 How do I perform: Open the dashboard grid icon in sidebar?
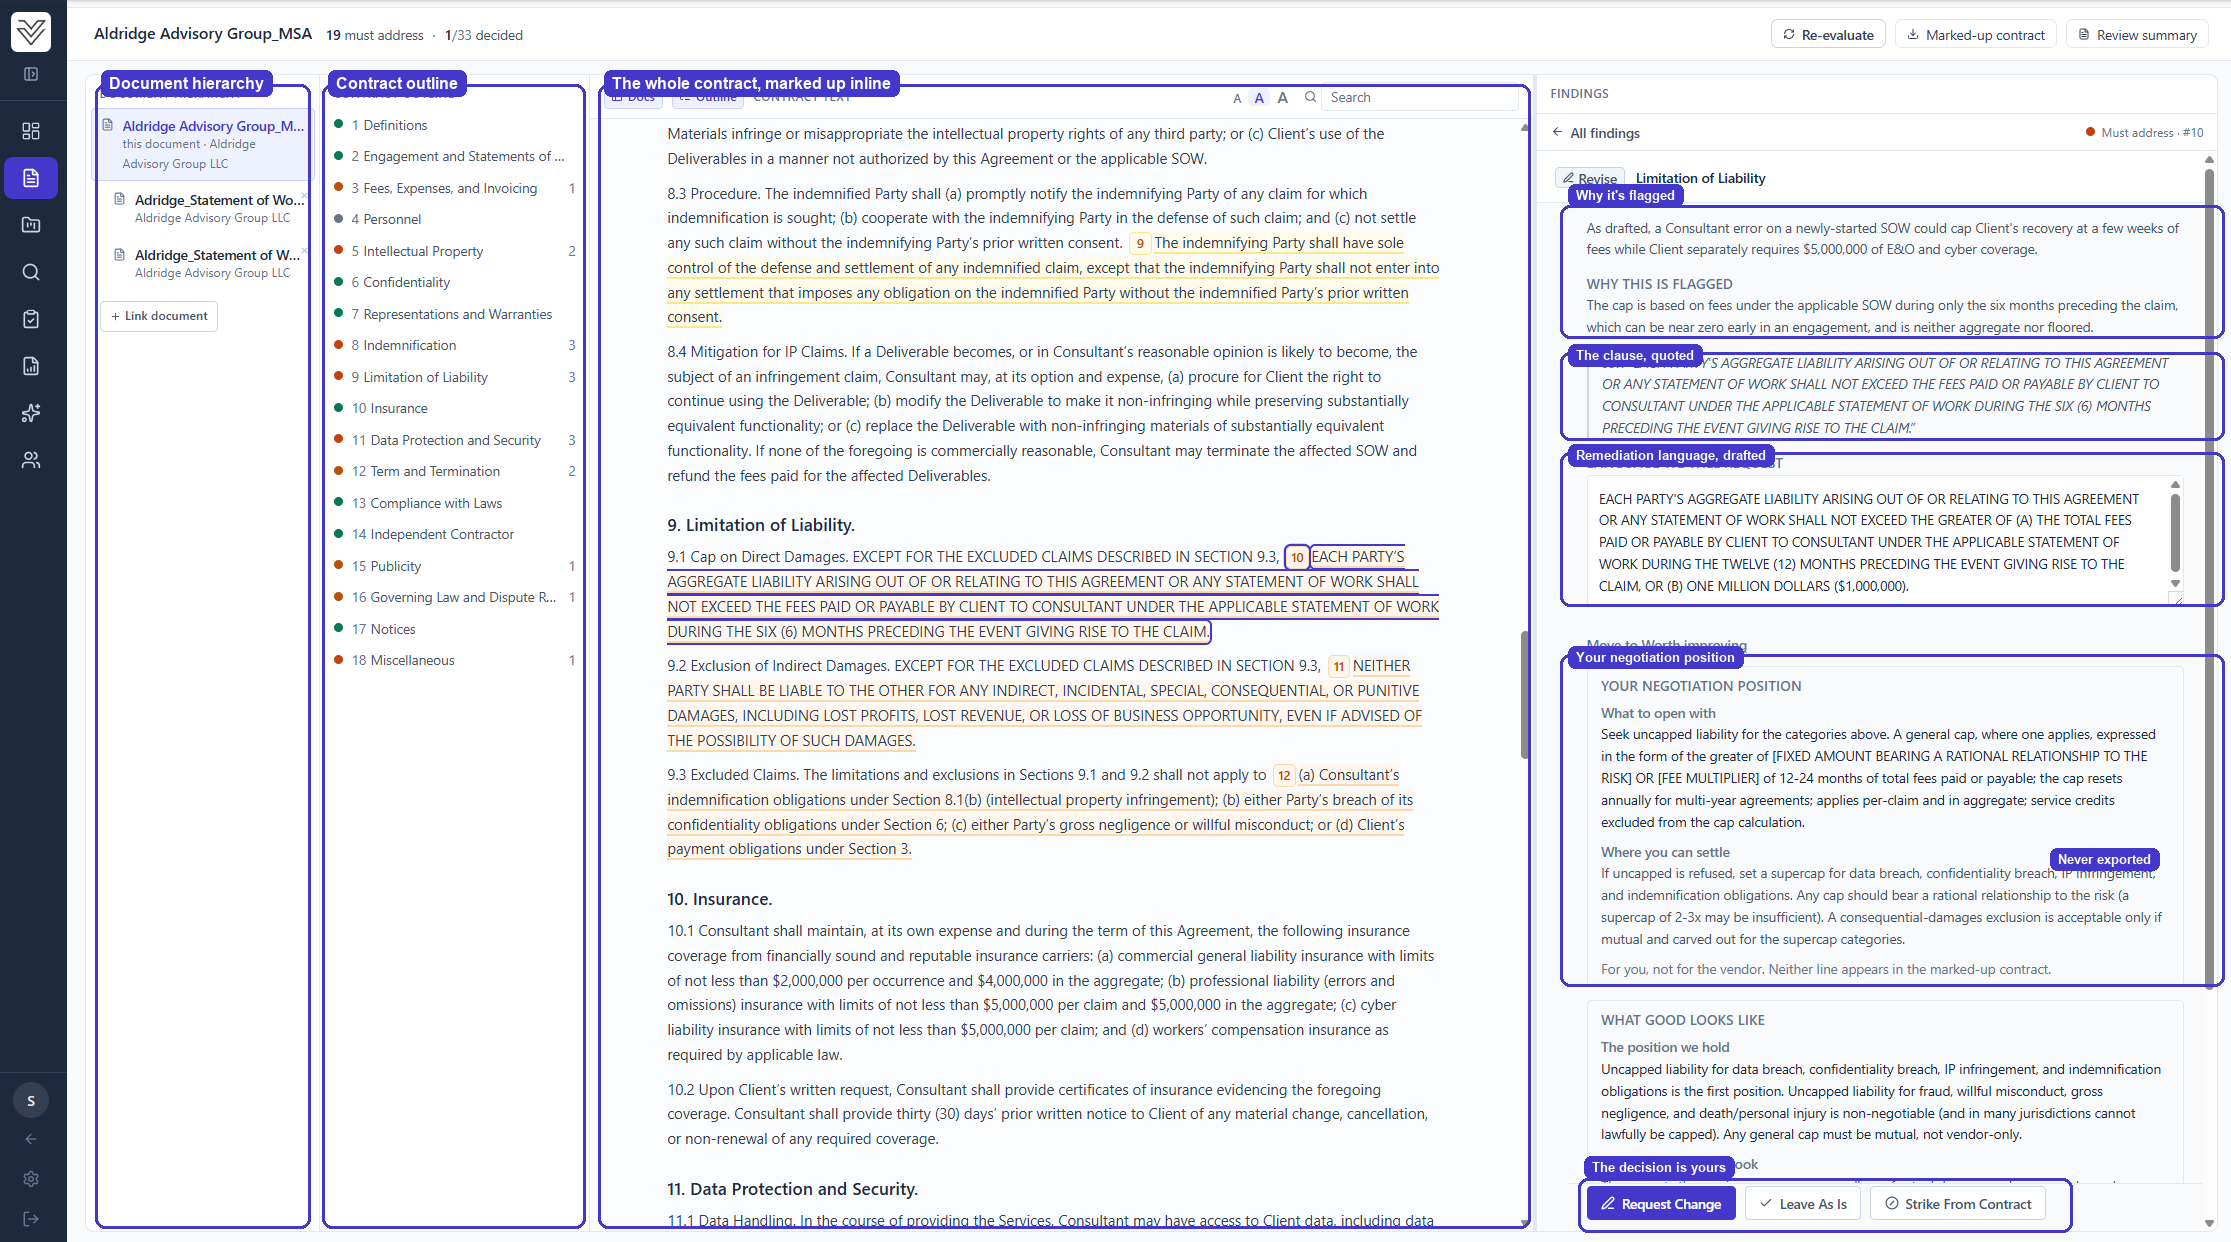(x=31, y=131)
